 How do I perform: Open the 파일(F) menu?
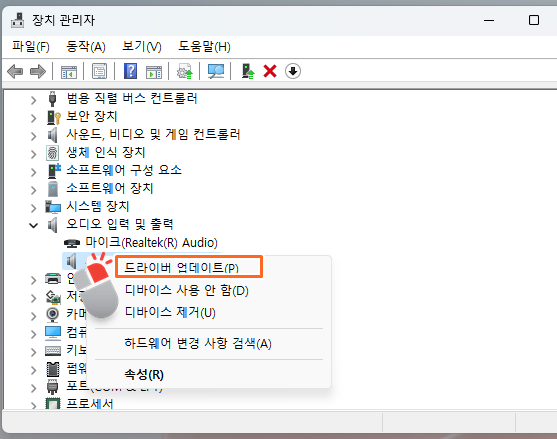pyautogui.click(x=31, y=47)
